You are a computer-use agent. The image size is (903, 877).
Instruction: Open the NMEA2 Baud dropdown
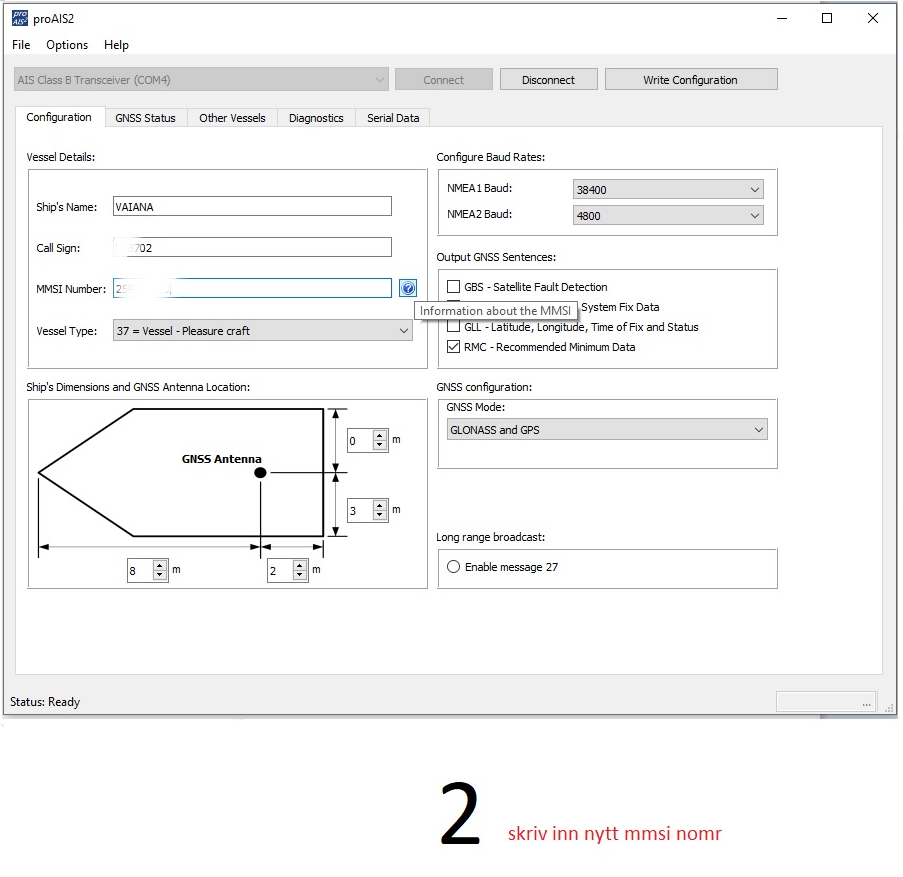[667, 215]
